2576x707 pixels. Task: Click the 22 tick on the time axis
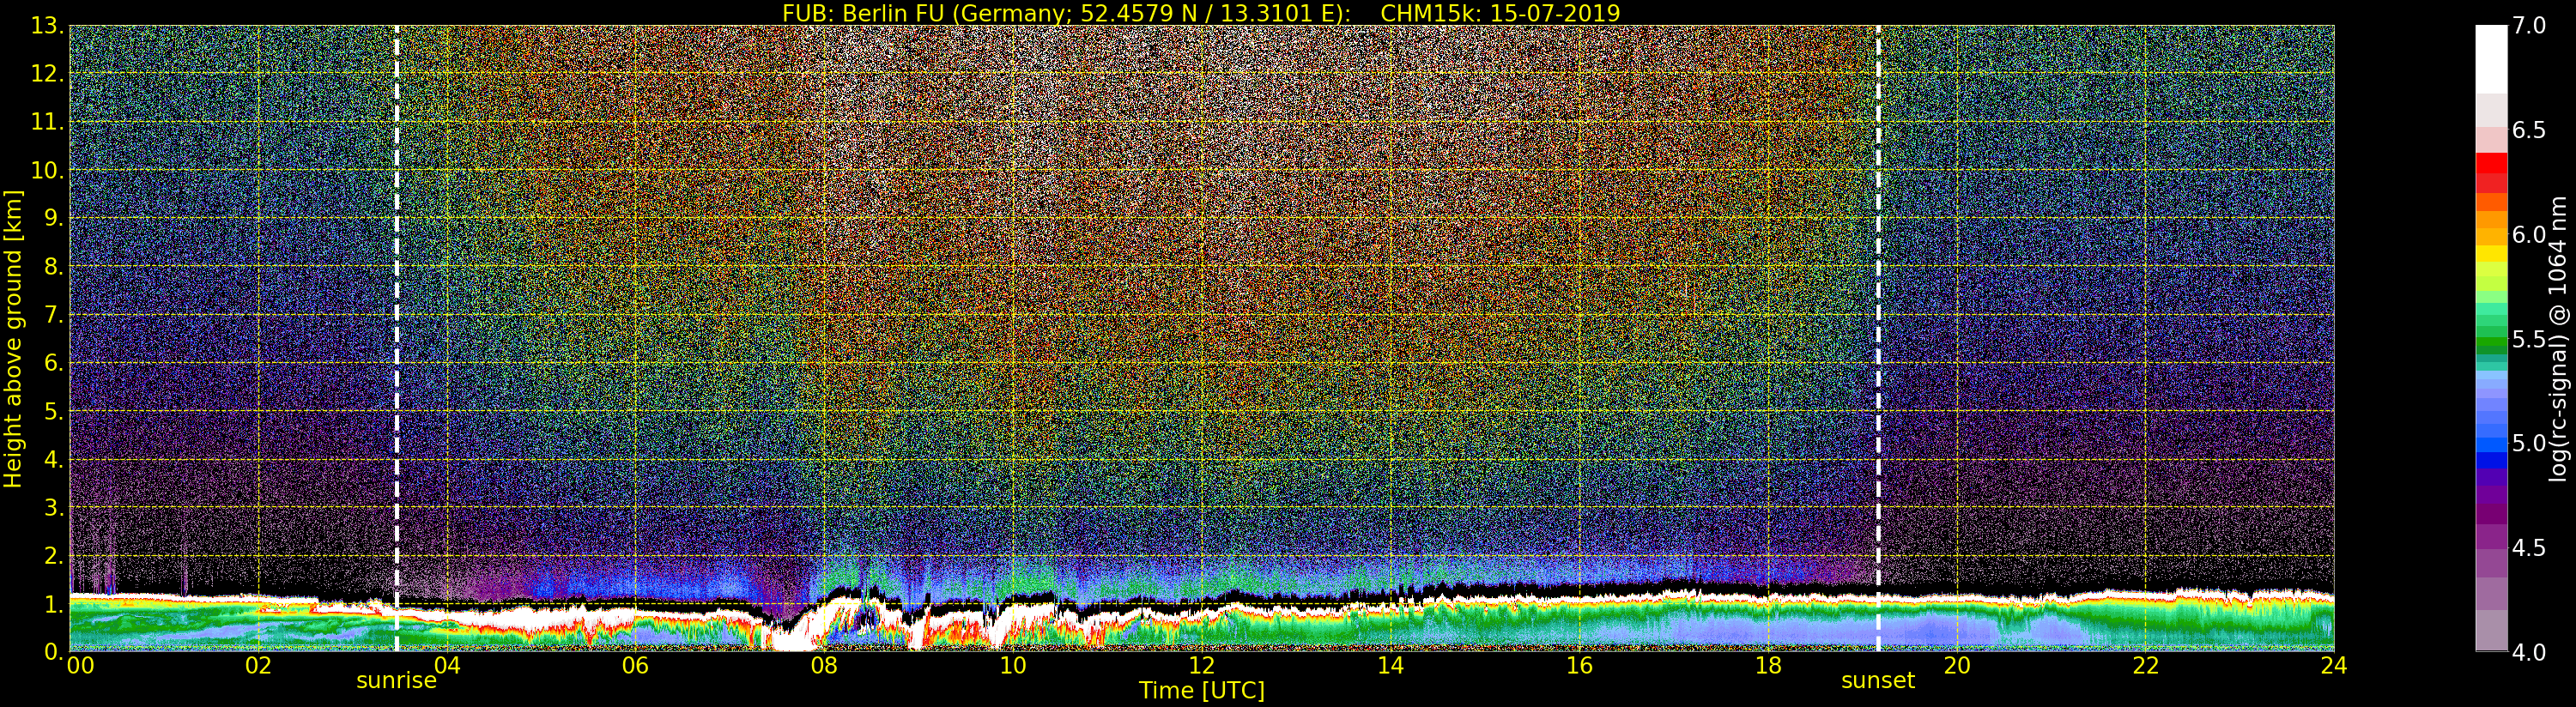(x=2145, y=666)
